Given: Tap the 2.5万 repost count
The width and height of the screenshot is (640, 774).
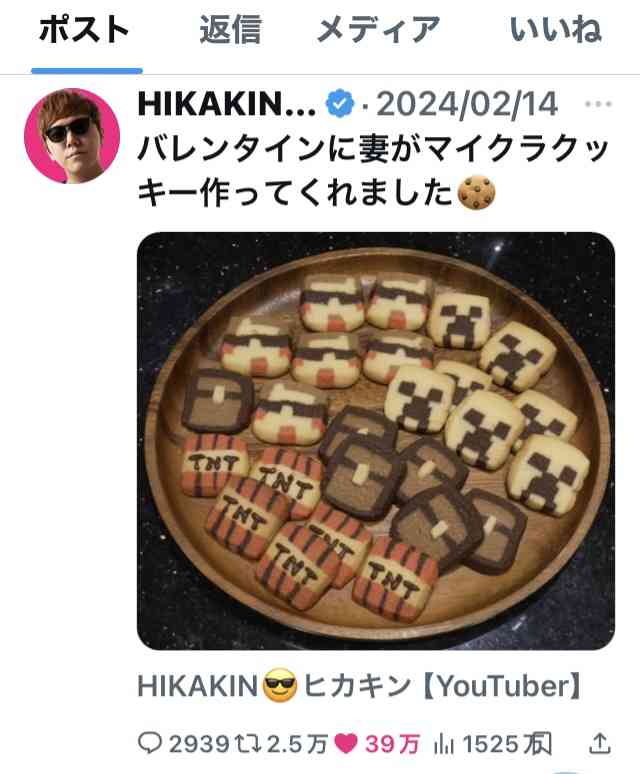Looking at the screenshot, I should 297,744.
